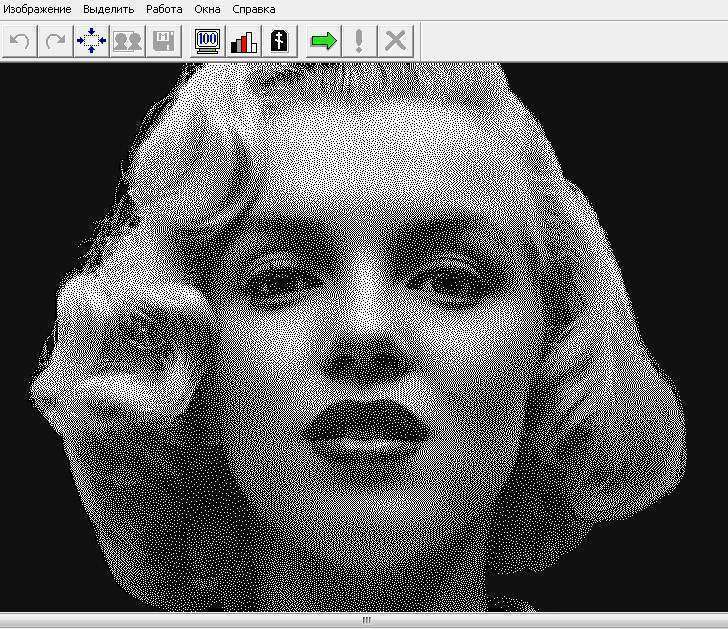Click the exclamation mark toolbar icon
The height and width of the screenshot is (629, 728).
(359, 42)
